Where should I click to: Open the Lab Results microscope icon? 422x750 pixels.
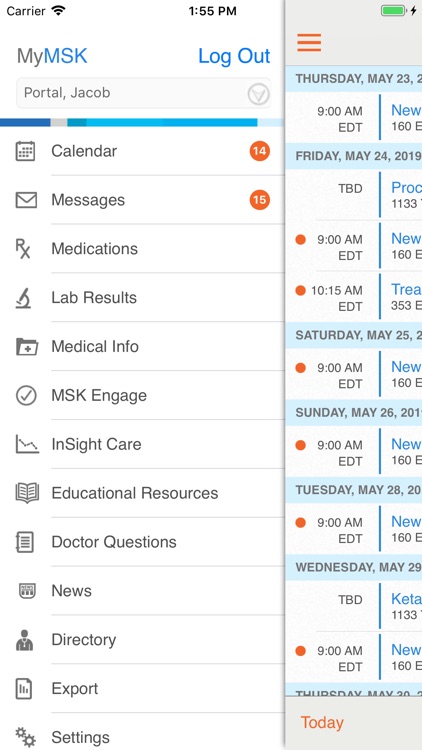(x=23, y=298)
